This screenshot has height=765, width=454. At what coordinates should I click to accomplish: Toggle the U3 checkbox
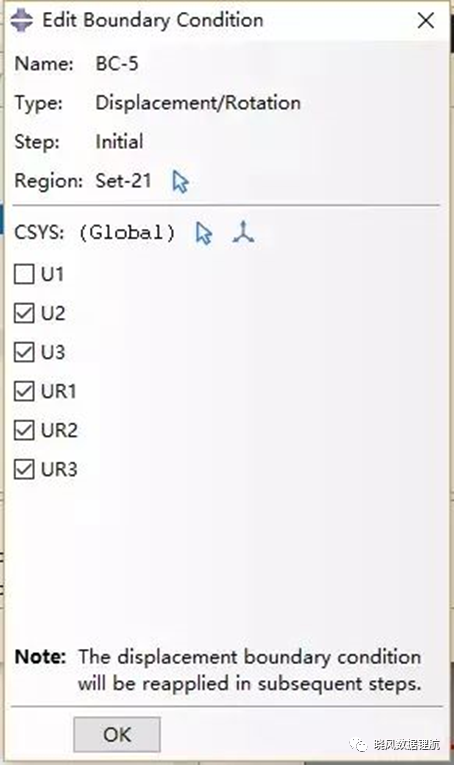click(x=24, y=352)
